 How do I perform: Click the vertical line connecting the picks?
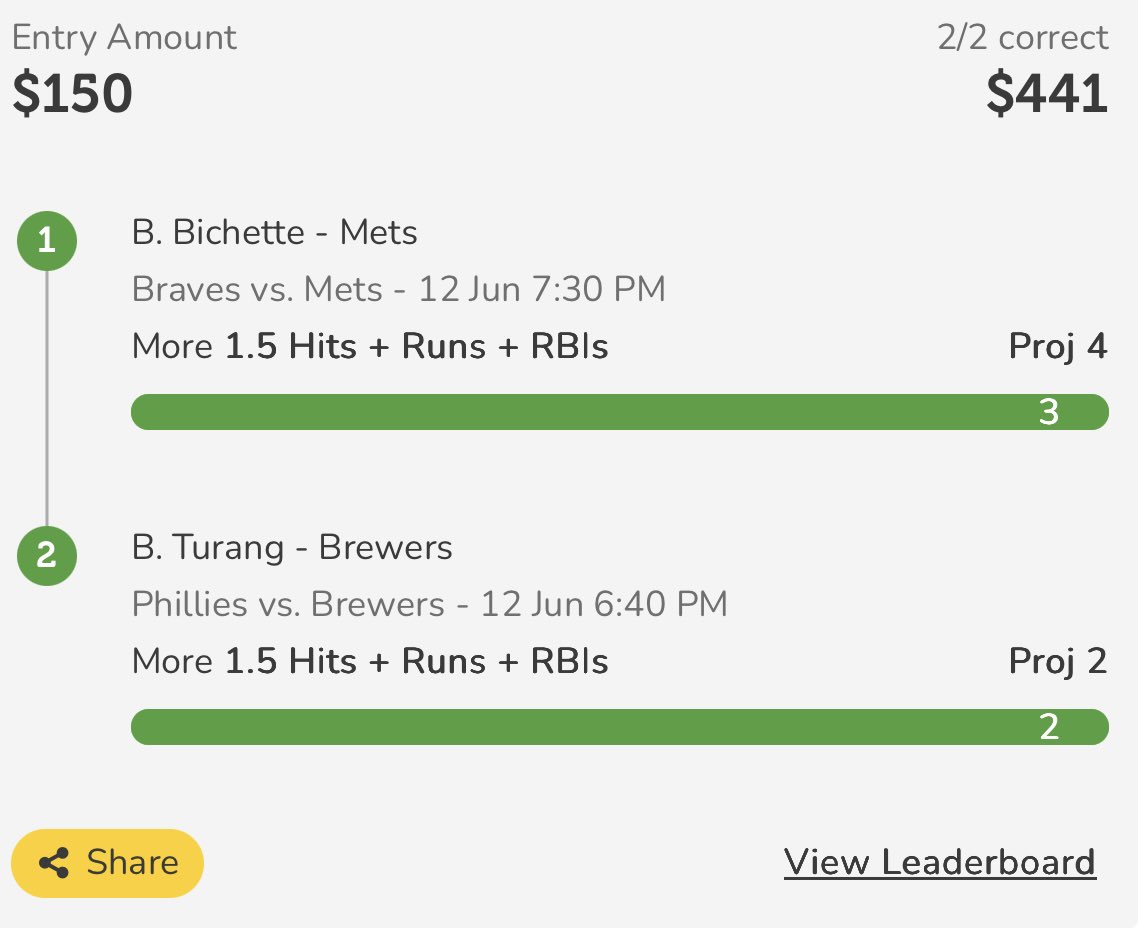[x=47, y=398]
